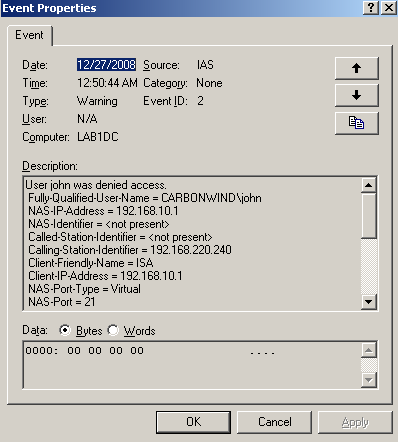This screenshot has height=442, width=398.
Task: Click the highlighted date 12/27/2008
Action: [106, 65]
